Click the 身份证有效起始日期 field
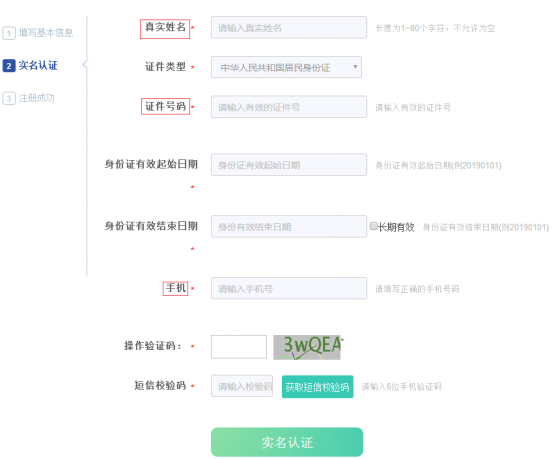The height and width of the screenshot is (459, 554). pyautogui.click(x=289, y=164)
